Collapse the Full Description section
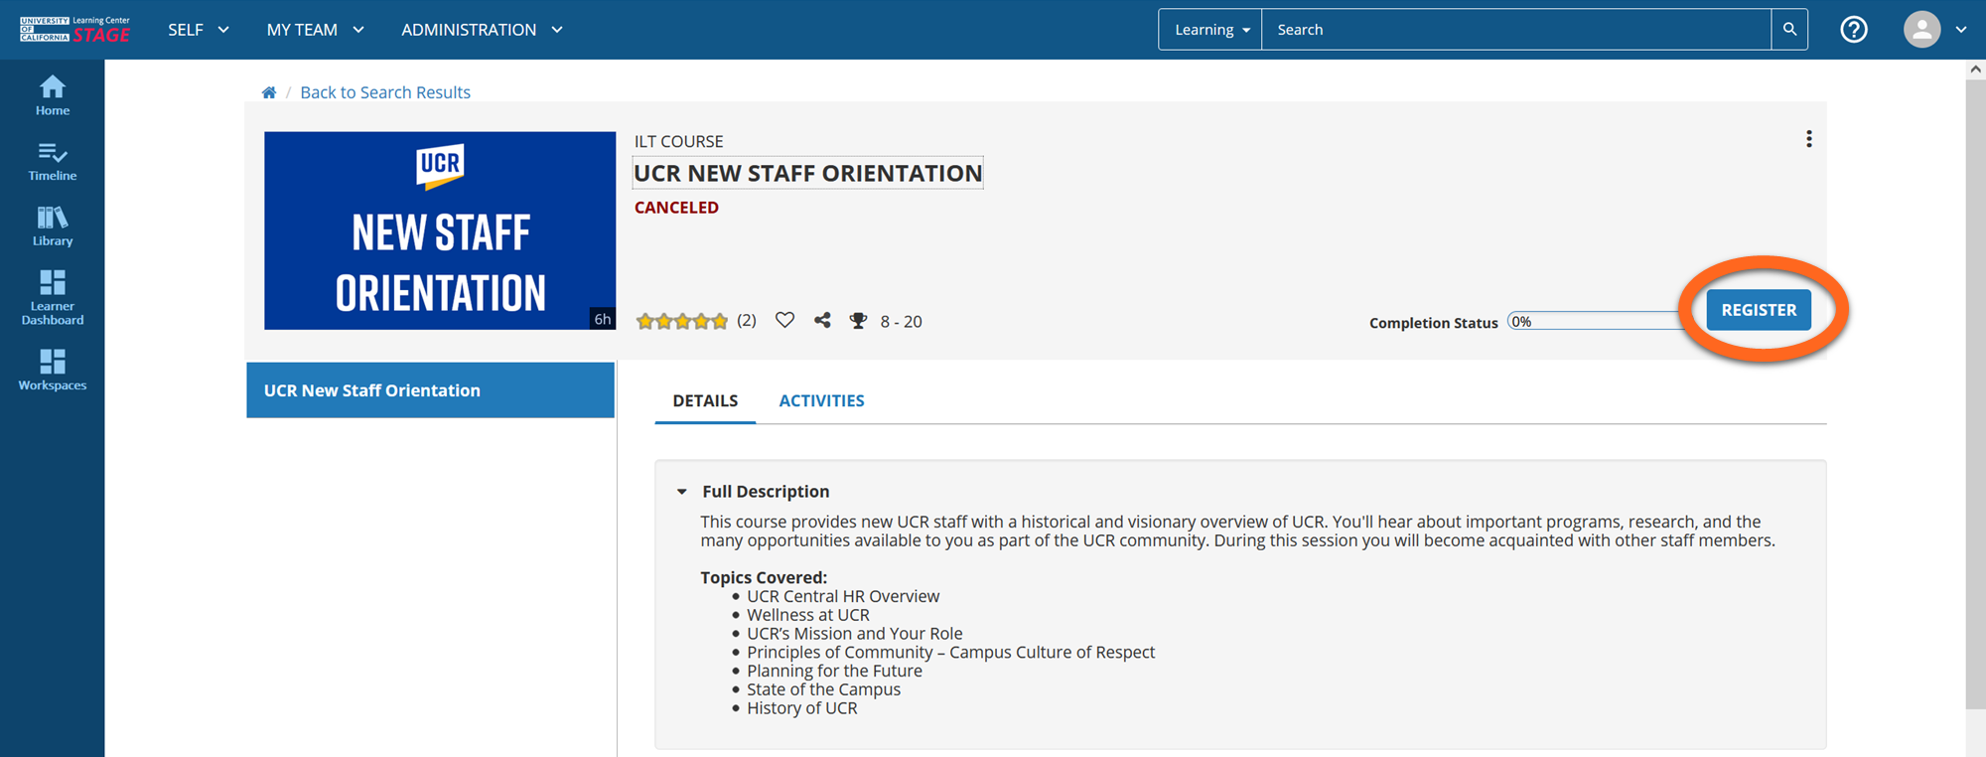 (682, 492)
